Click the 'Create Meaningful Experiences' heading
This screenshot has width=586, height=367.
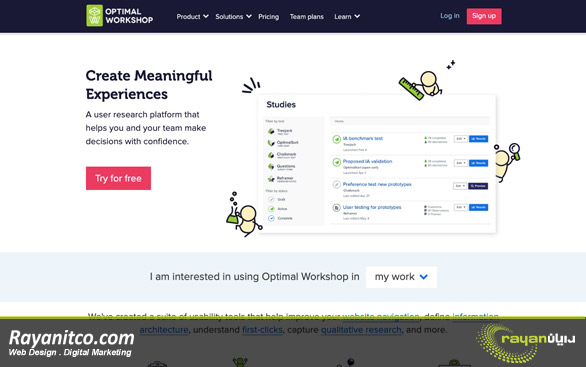click(x=149, y=85)
